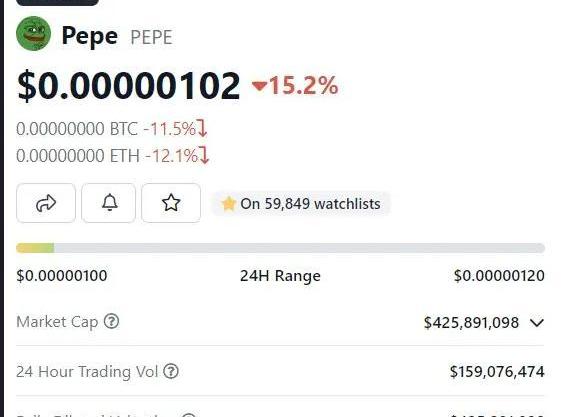Click the red 15.2% down indicator
Viewport: 564px width, 417px height.
295,86
